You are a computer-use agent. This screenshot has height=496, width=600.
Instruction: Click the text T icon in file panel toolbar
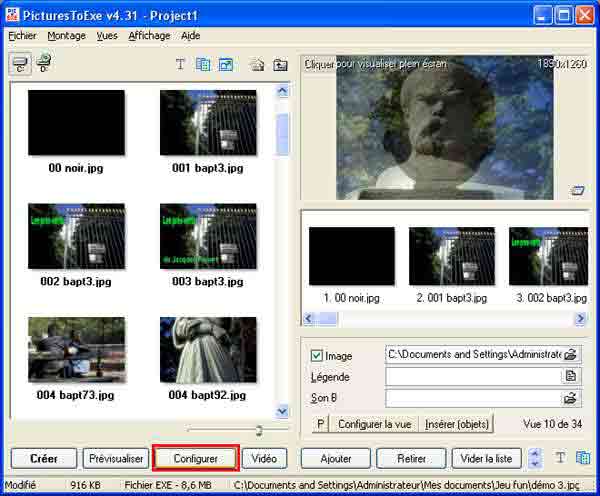click(180, 64)
